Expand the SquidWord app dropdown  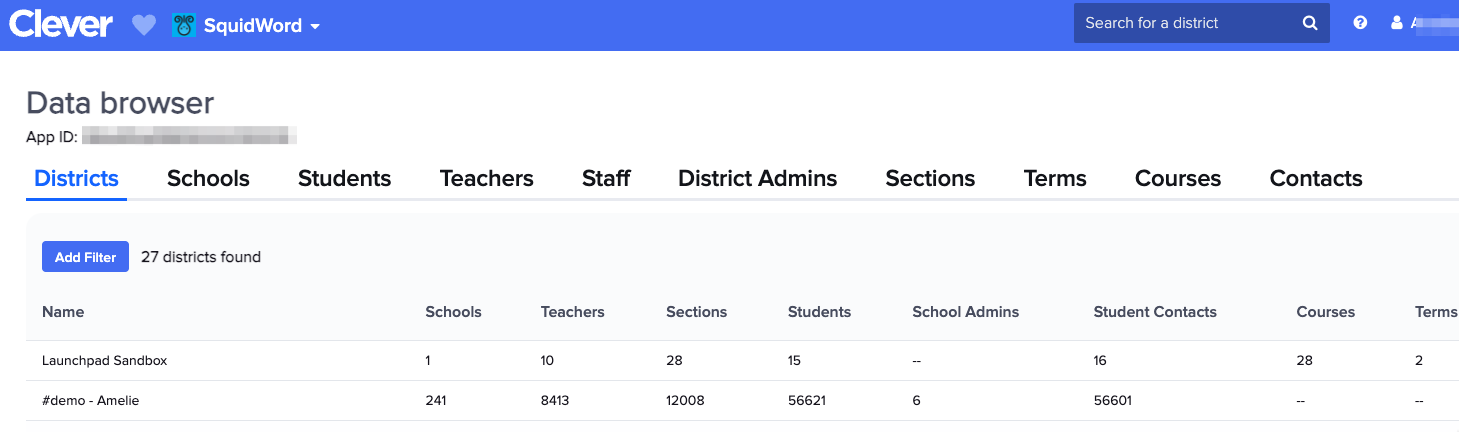tap(315, 27)
